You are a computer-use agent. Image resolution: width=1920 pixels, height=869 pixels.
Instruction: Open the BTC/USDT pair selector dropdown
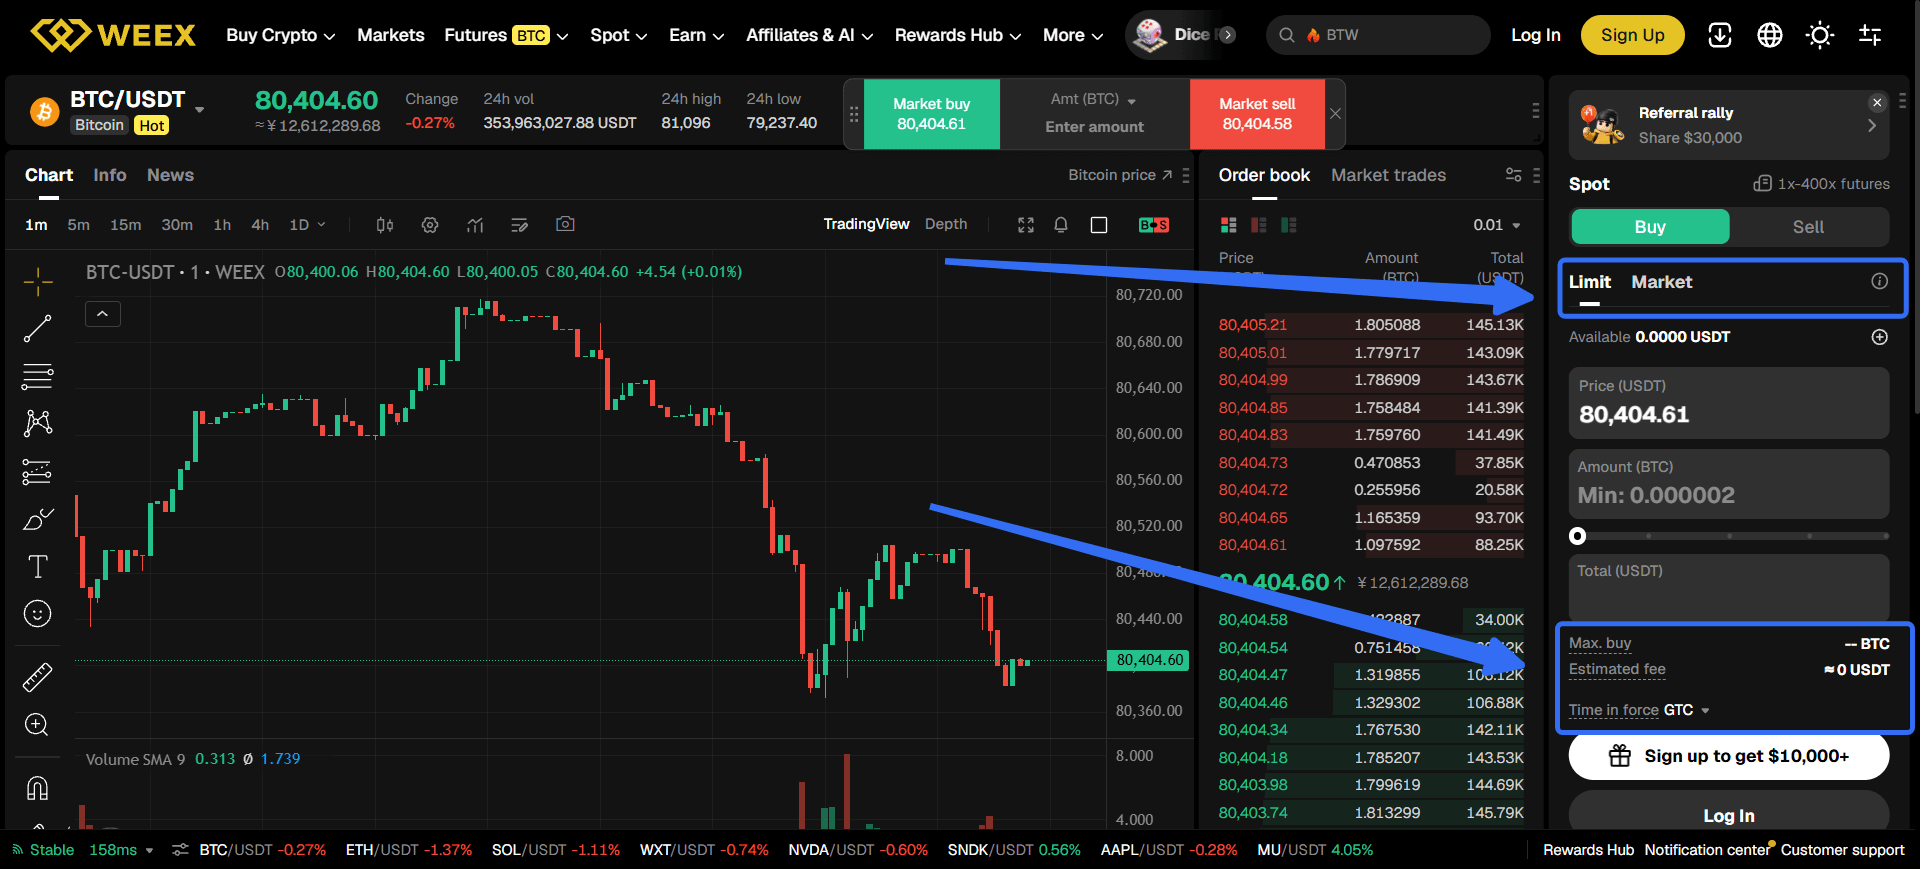pyautogui.click(x=200, y=109)
